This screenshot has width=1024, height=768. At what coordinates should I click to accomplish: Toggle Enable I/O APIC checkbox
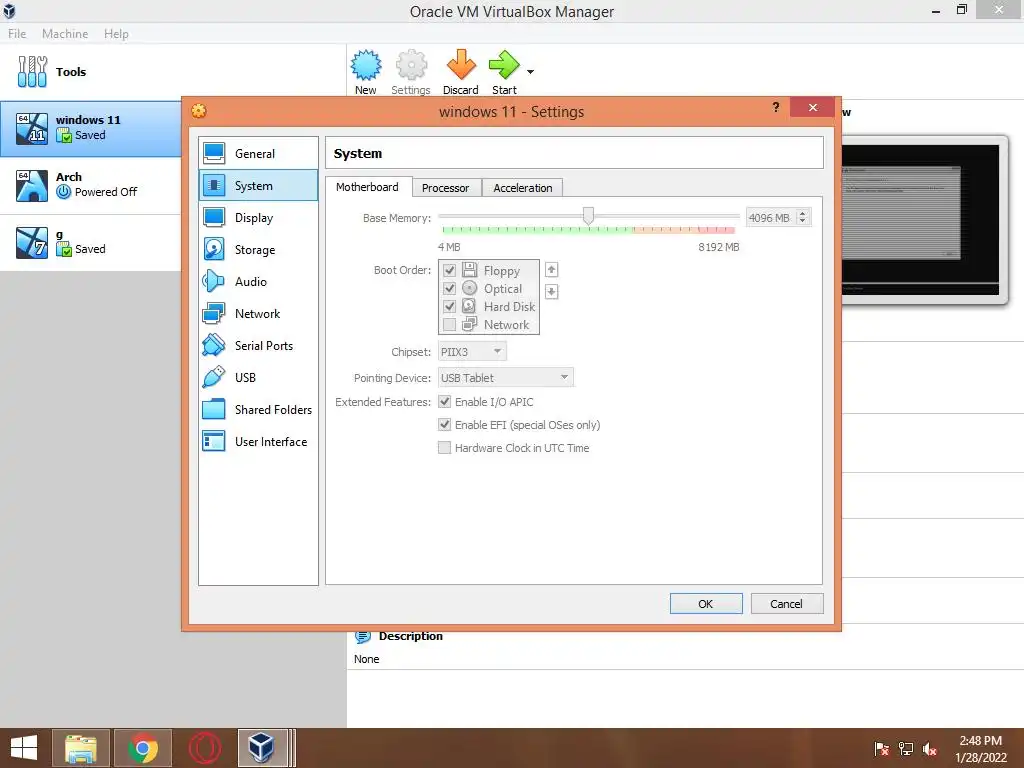pyautogui.click(x=444, y=402)
